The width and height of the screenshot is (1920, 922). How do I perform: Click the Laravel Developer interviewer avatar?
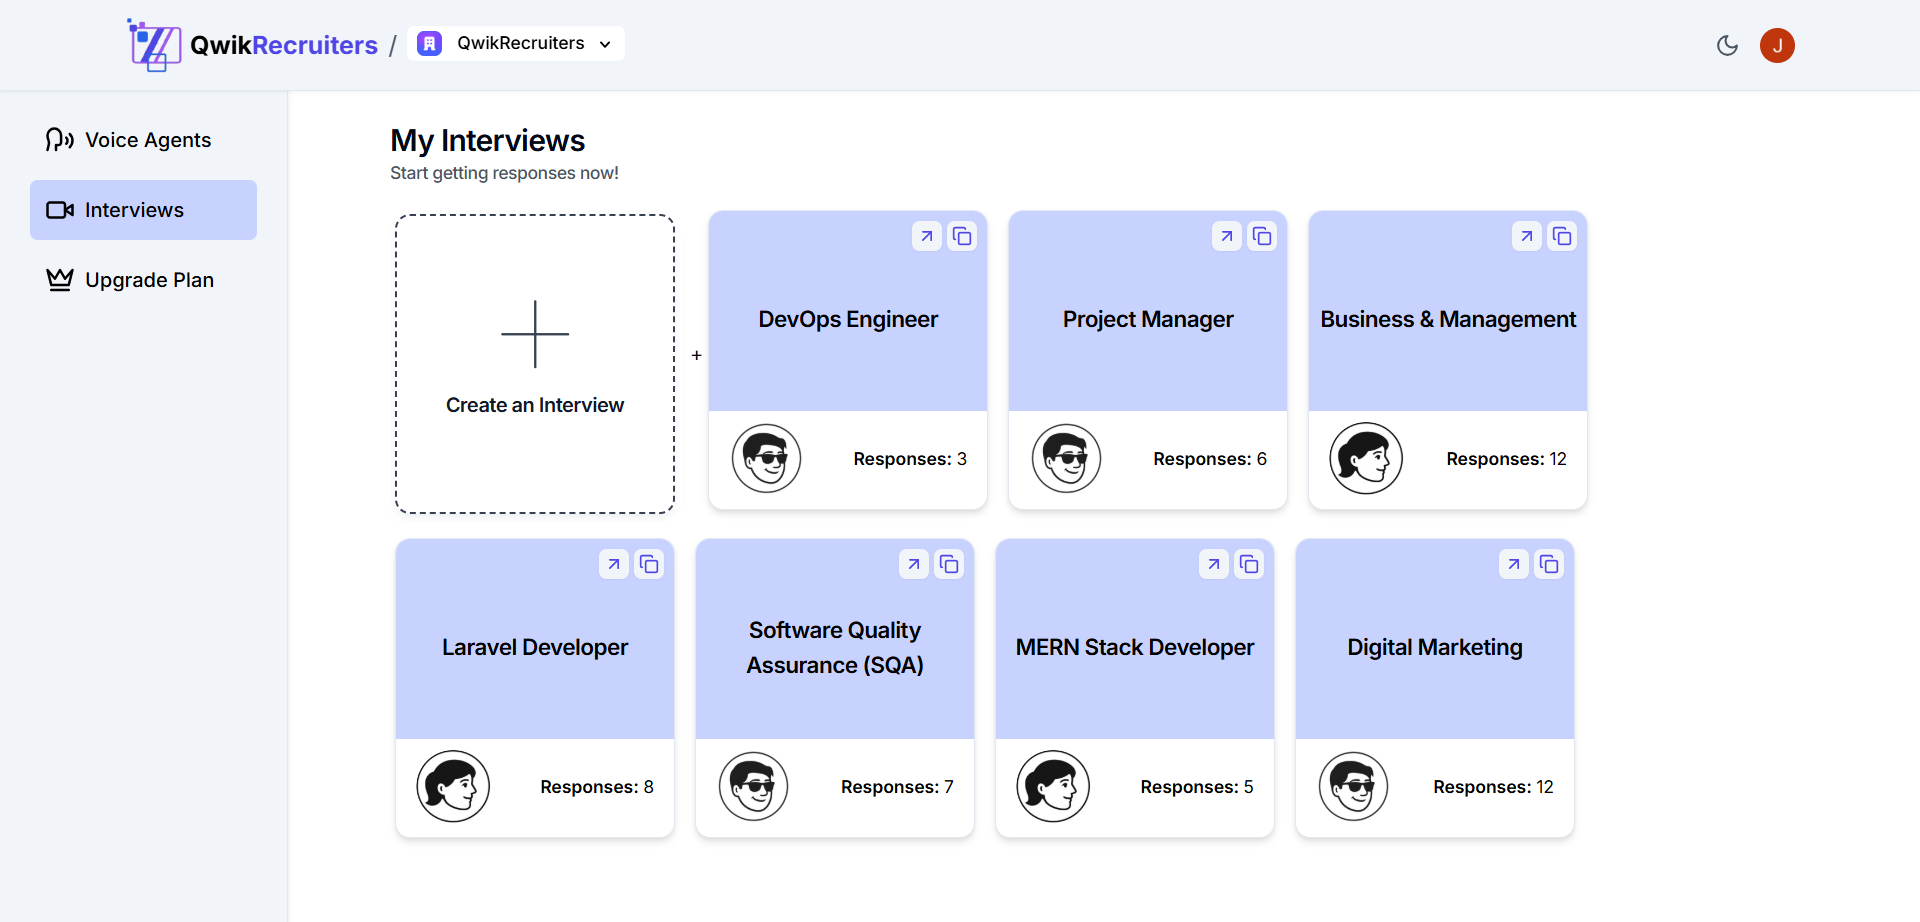[453, 786]
